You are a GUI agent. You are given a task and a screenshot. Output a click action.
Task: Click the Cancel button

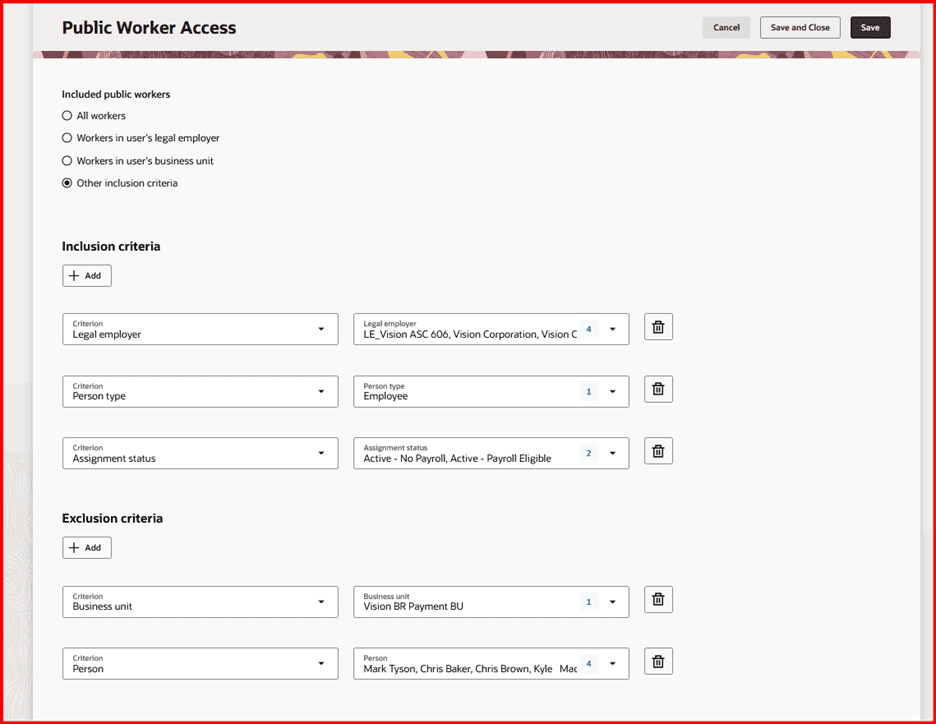coord(726,27)
